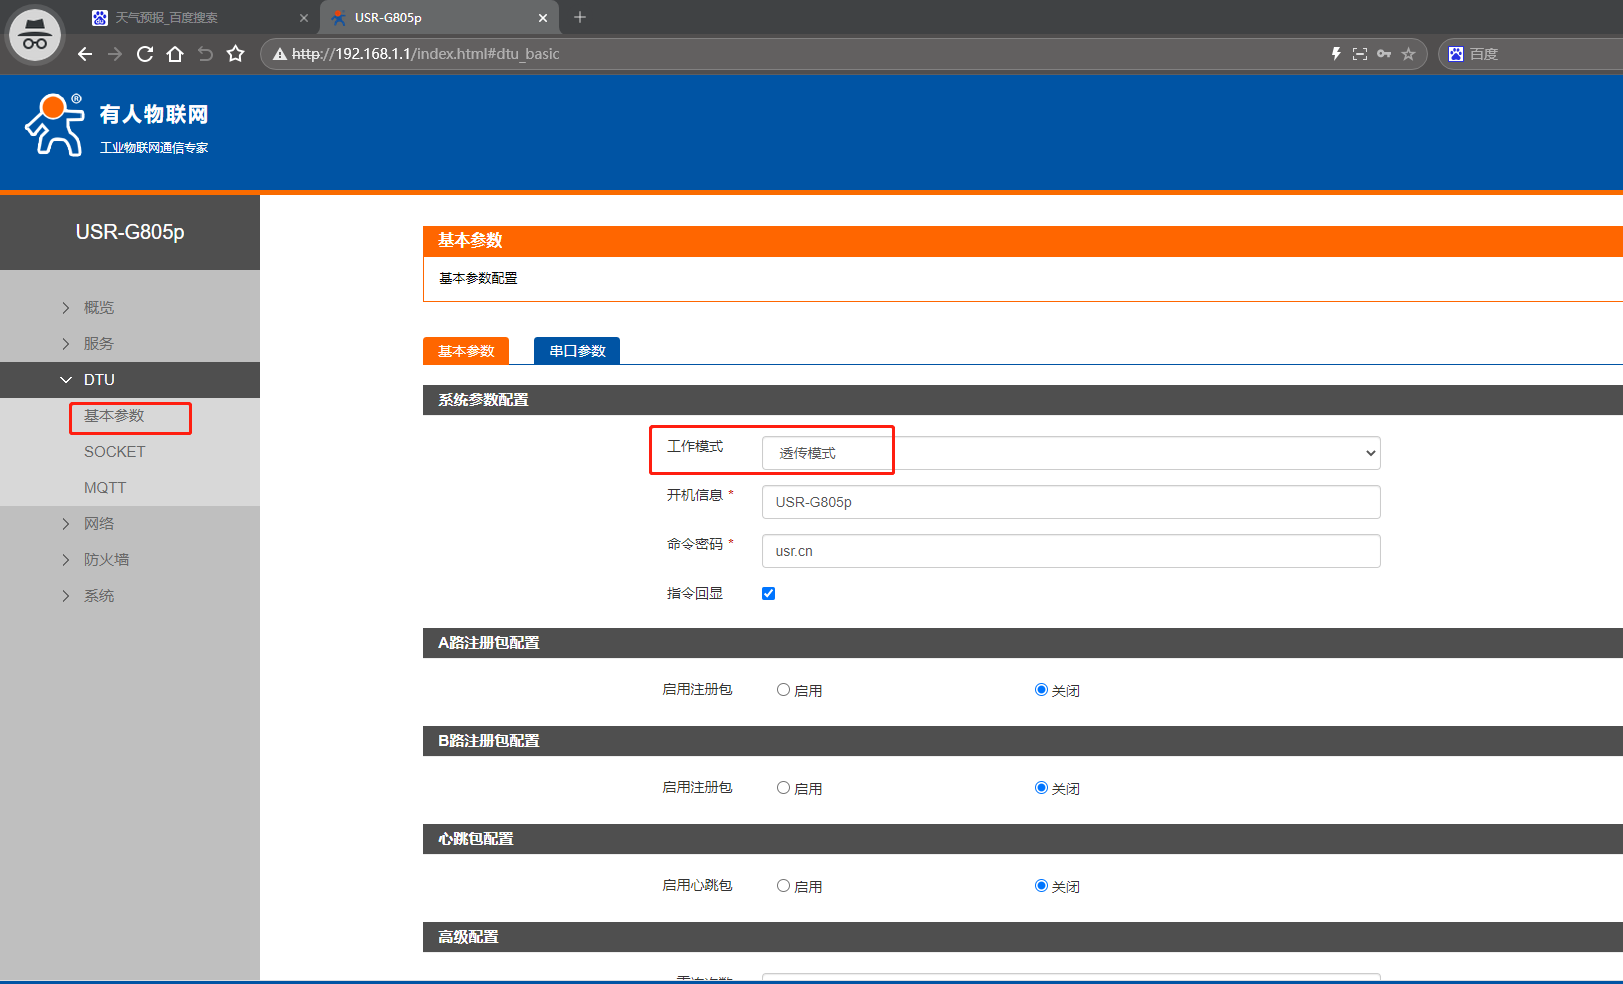Expand the 网络 sidebar section
Screen dimensions: 1623x984
coord(99,524)
